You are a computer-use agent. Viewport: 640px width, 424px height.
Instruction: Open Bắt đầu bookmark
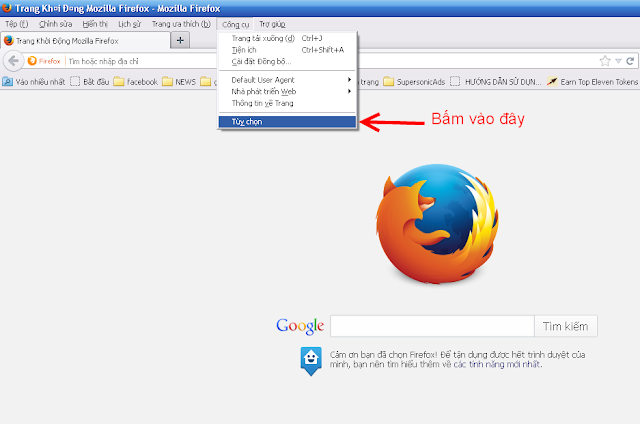(x=90, y=82)
